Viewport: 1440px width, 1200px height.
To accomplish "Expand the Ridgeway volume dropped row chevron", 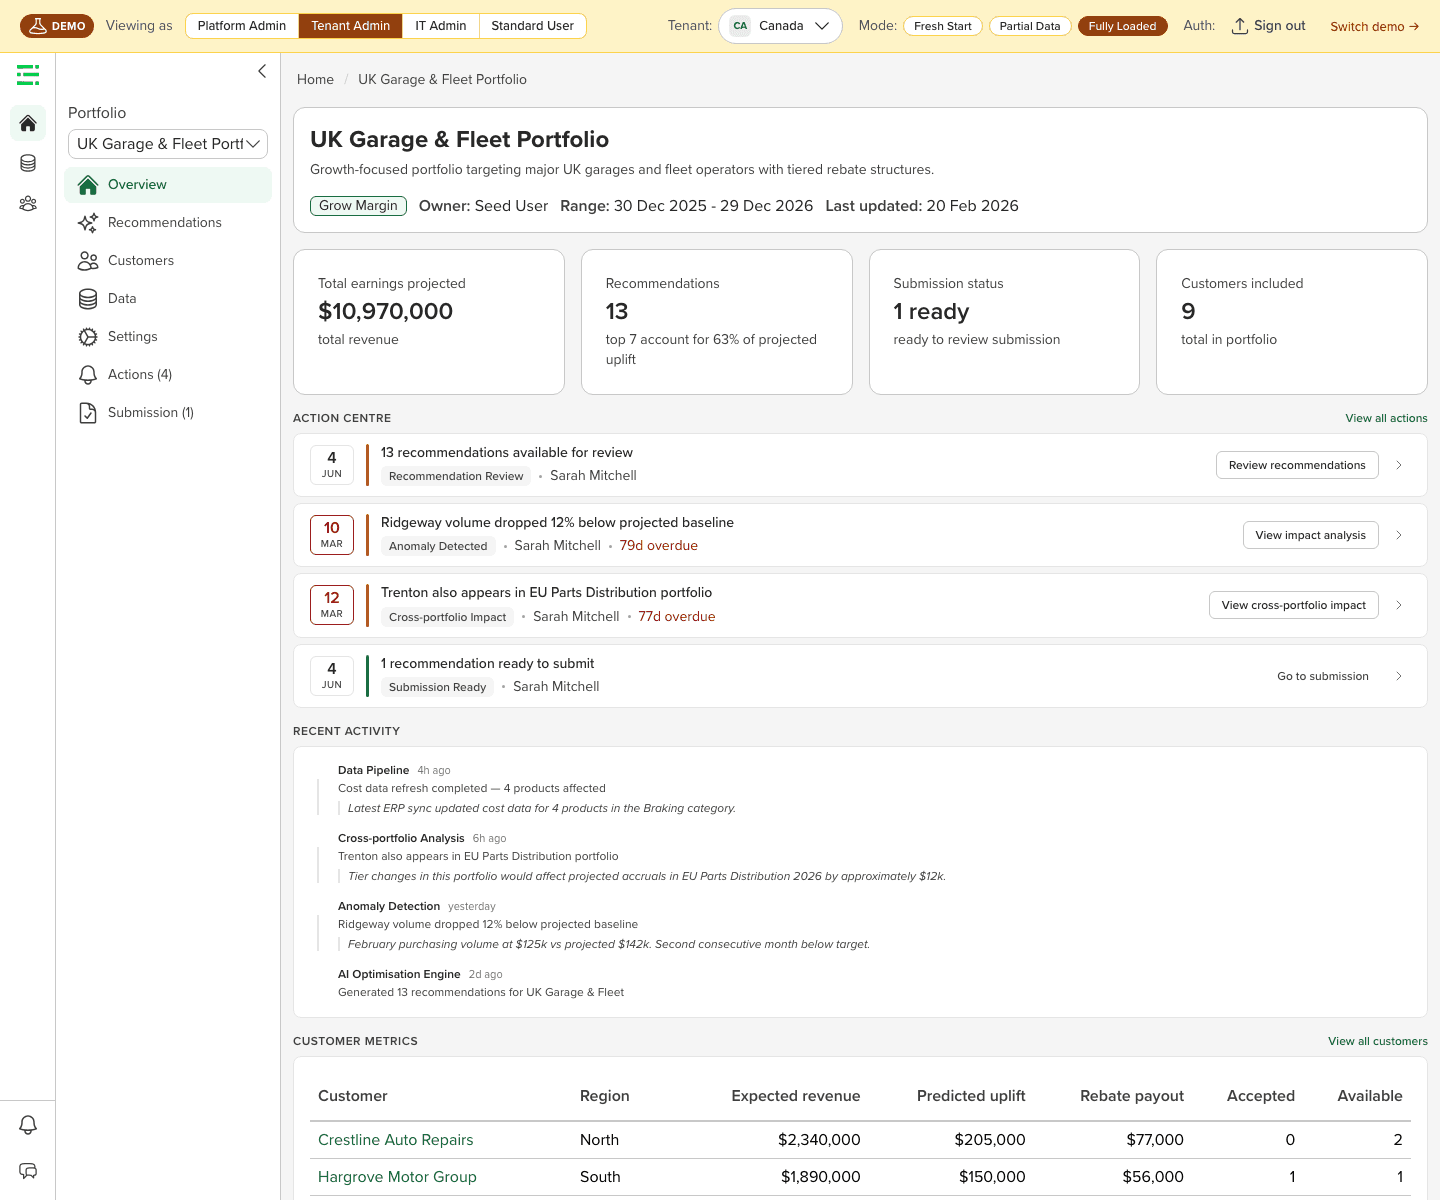I will (x=1399, y=535).
